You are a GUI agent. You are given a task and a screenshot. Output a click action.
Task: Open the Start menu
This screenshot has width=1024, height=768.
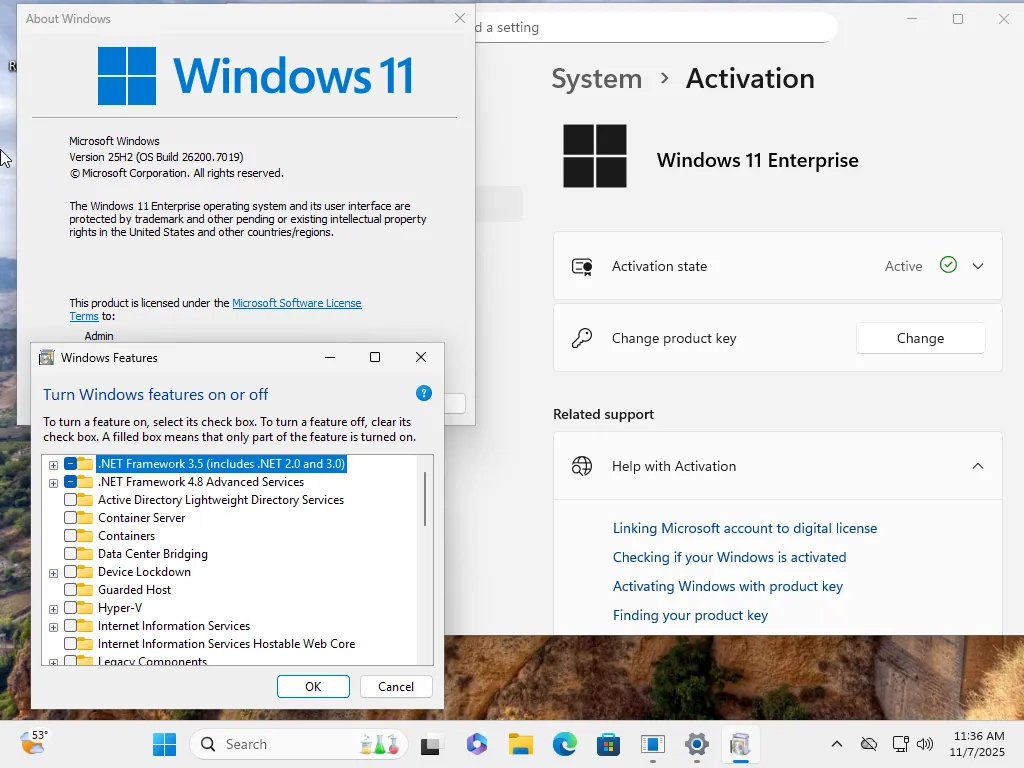coord(164,744)
